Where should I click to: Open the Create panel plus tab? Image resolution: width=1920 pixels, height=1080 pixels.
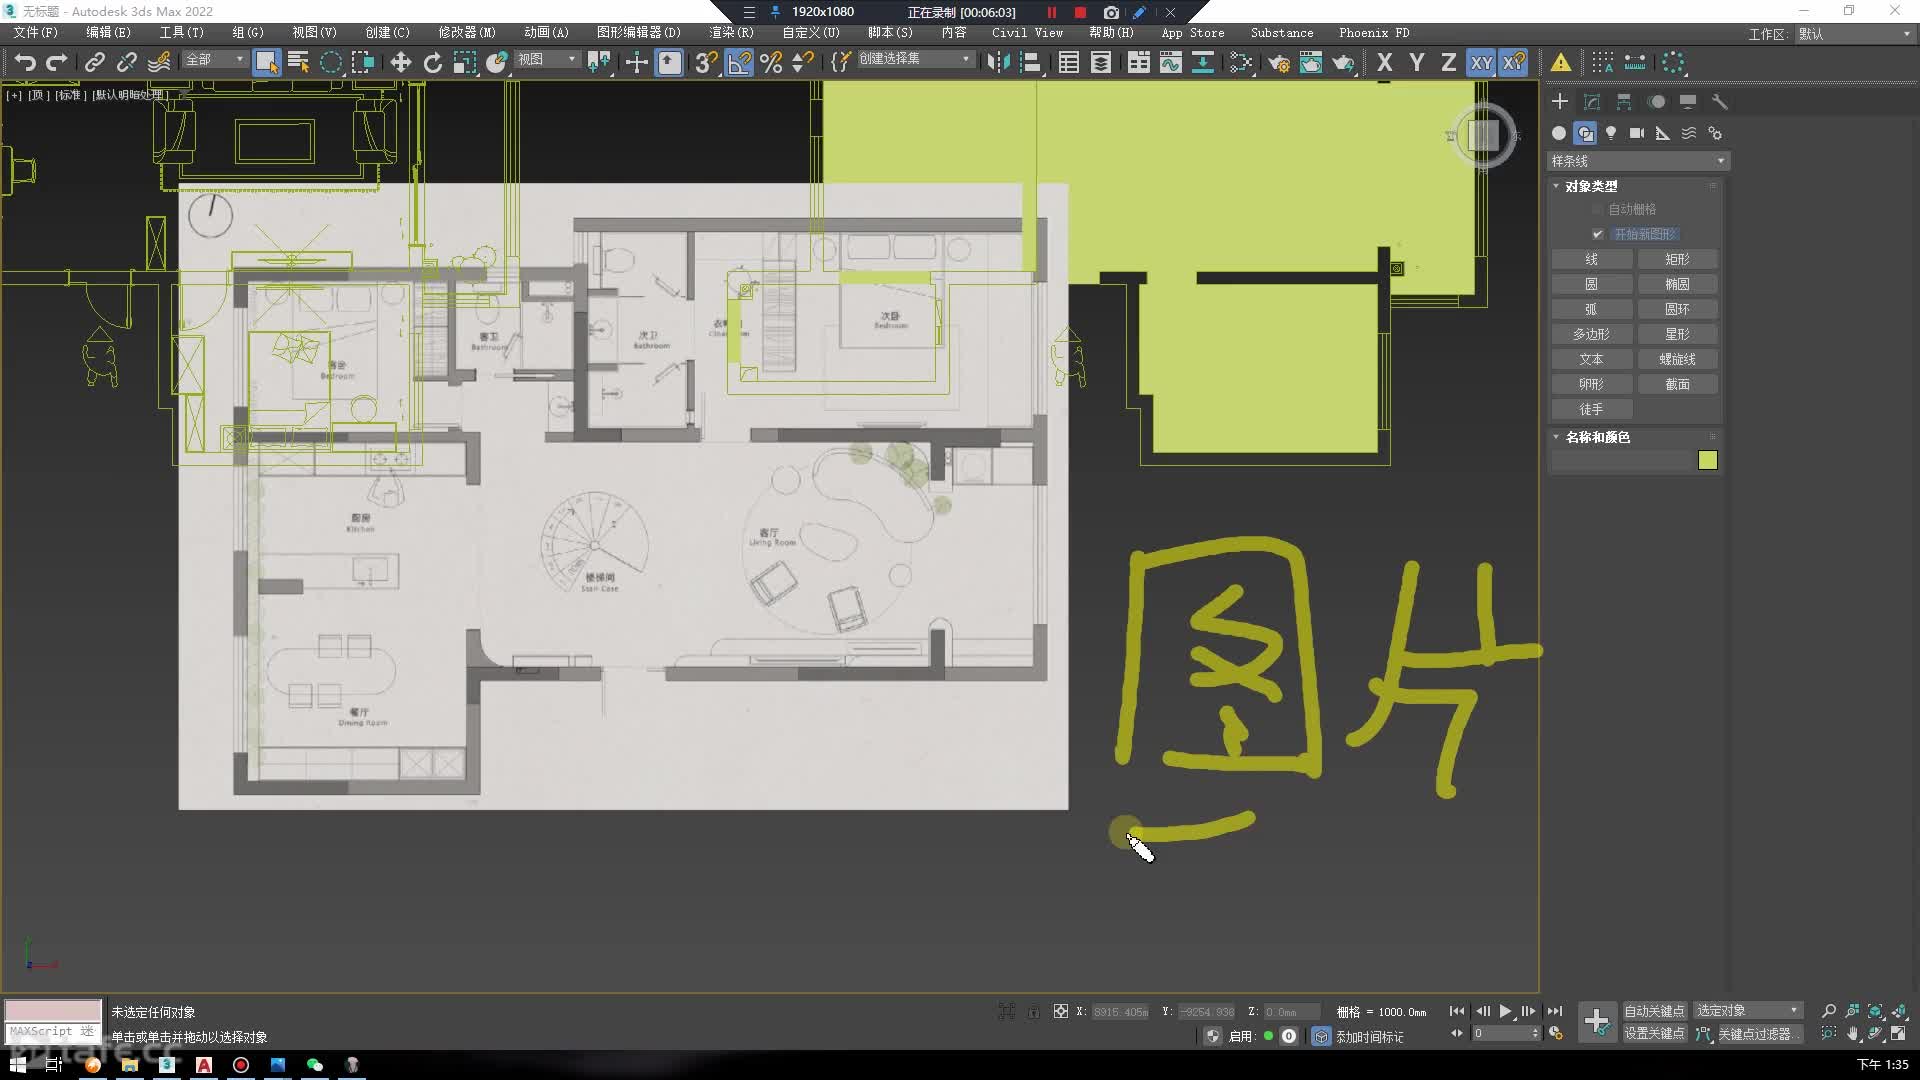point(1560,101)
